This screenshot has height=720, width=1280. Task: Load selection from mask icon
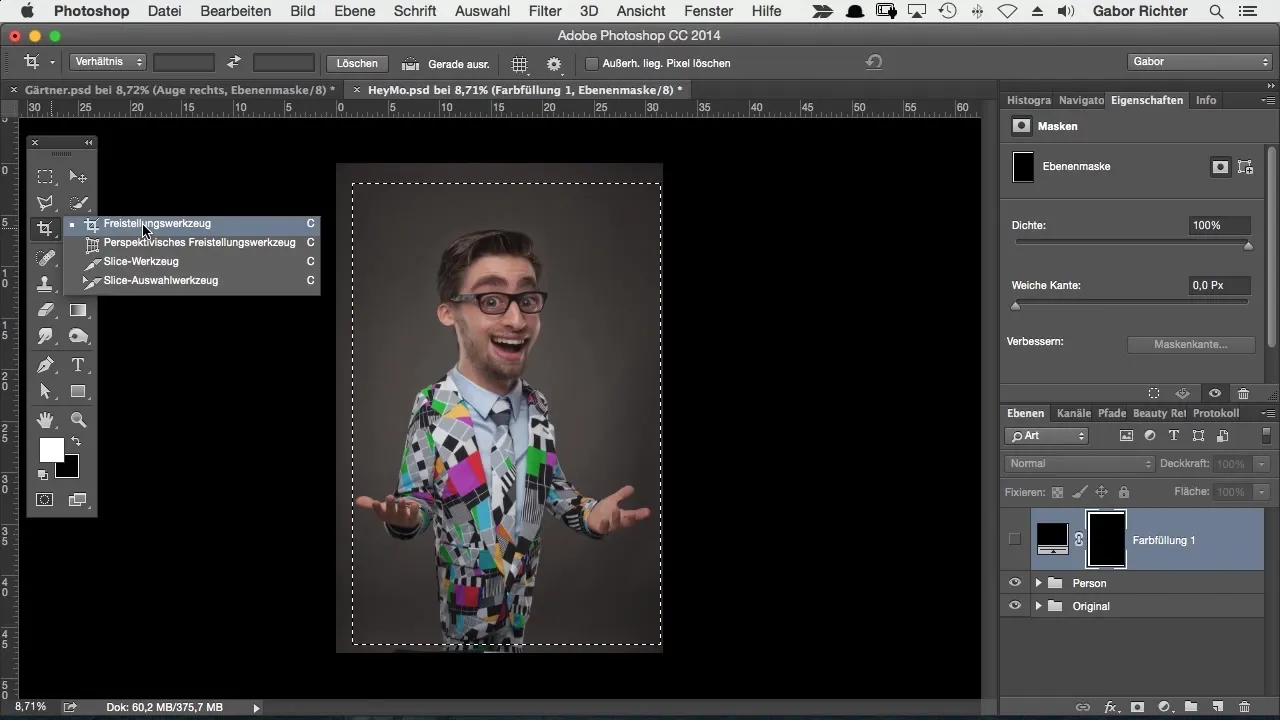[x=1153, y=394]
